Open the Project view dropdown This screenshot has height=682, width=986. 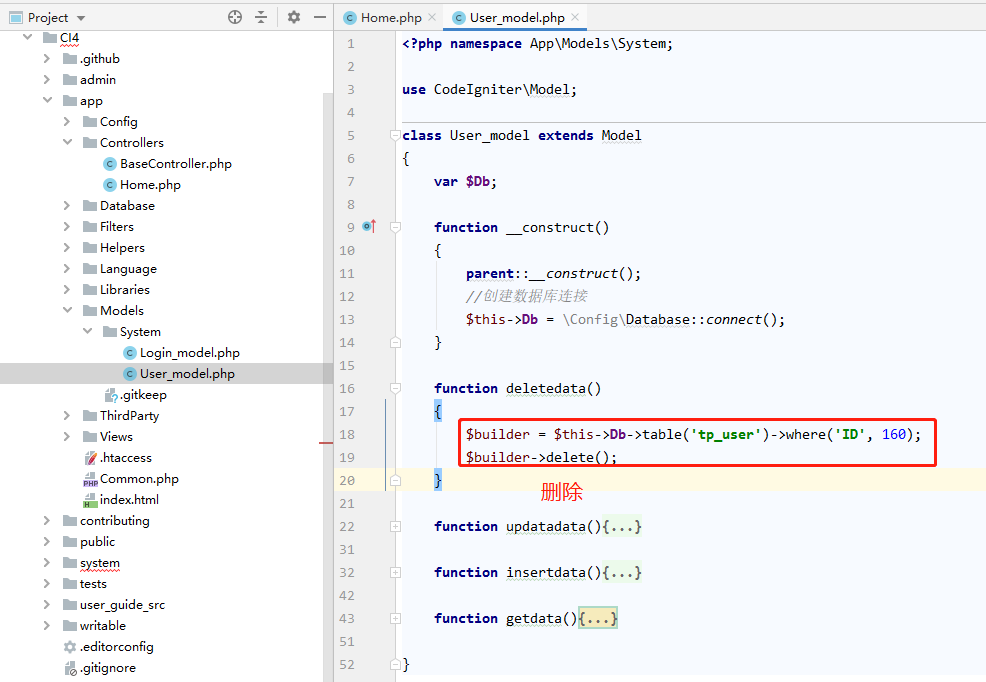pos(81,18)
